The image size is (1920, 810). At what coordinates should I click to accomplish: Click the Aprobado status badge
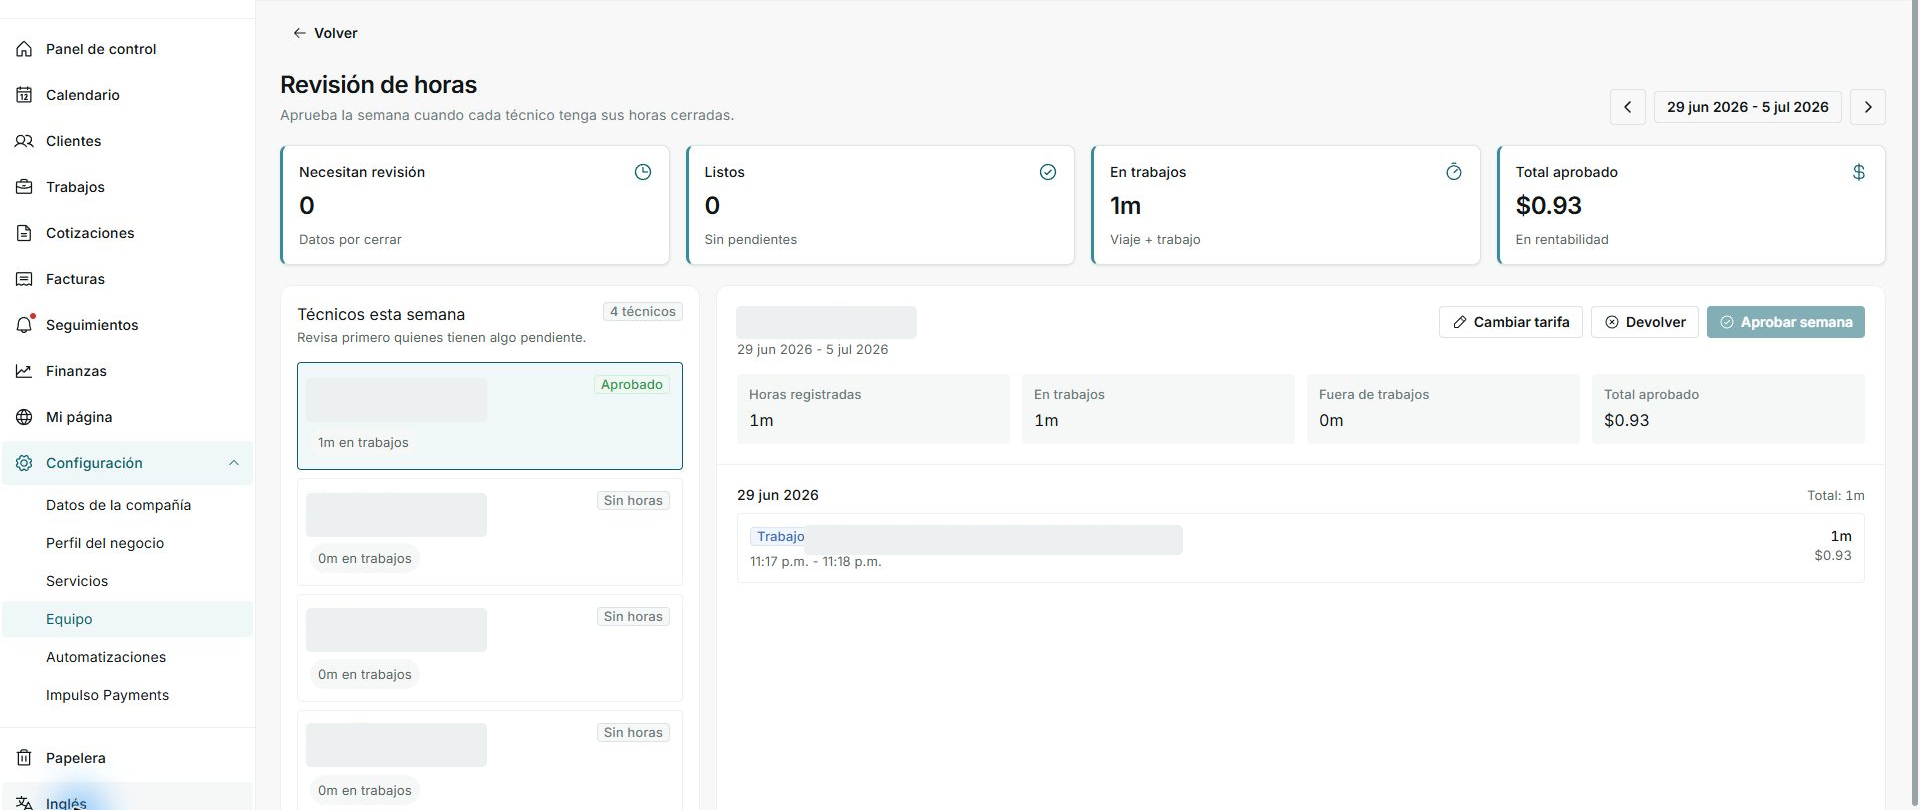(x=632, y=384)
